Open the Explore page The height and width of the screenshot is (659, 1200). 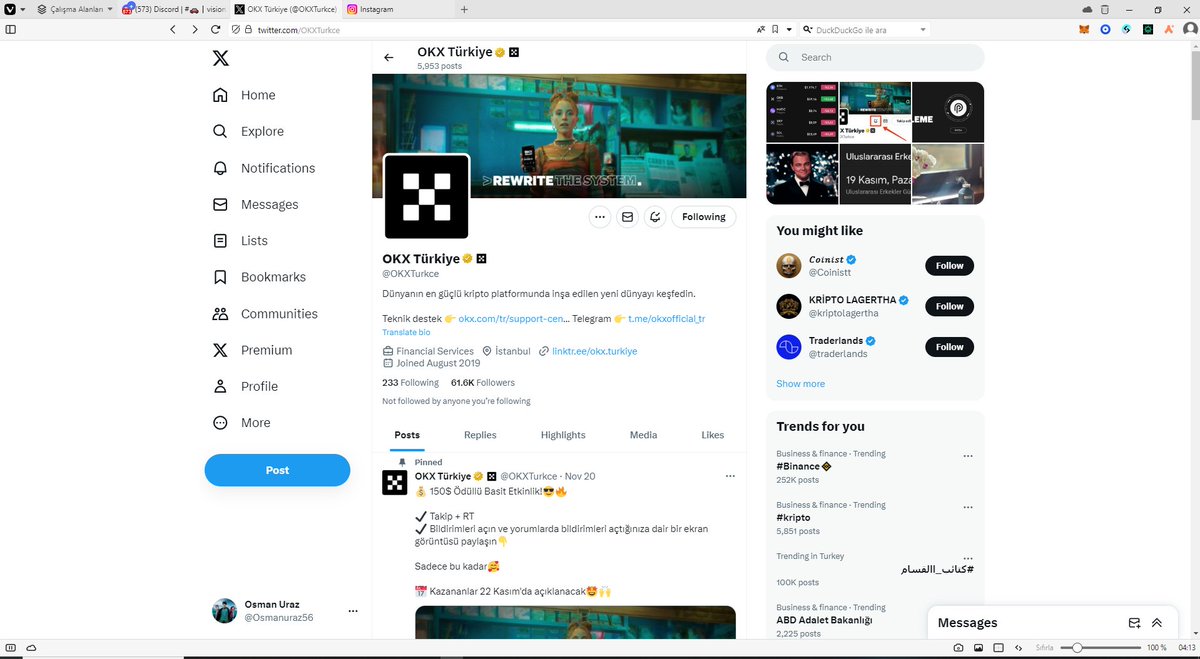click(248, 131)
